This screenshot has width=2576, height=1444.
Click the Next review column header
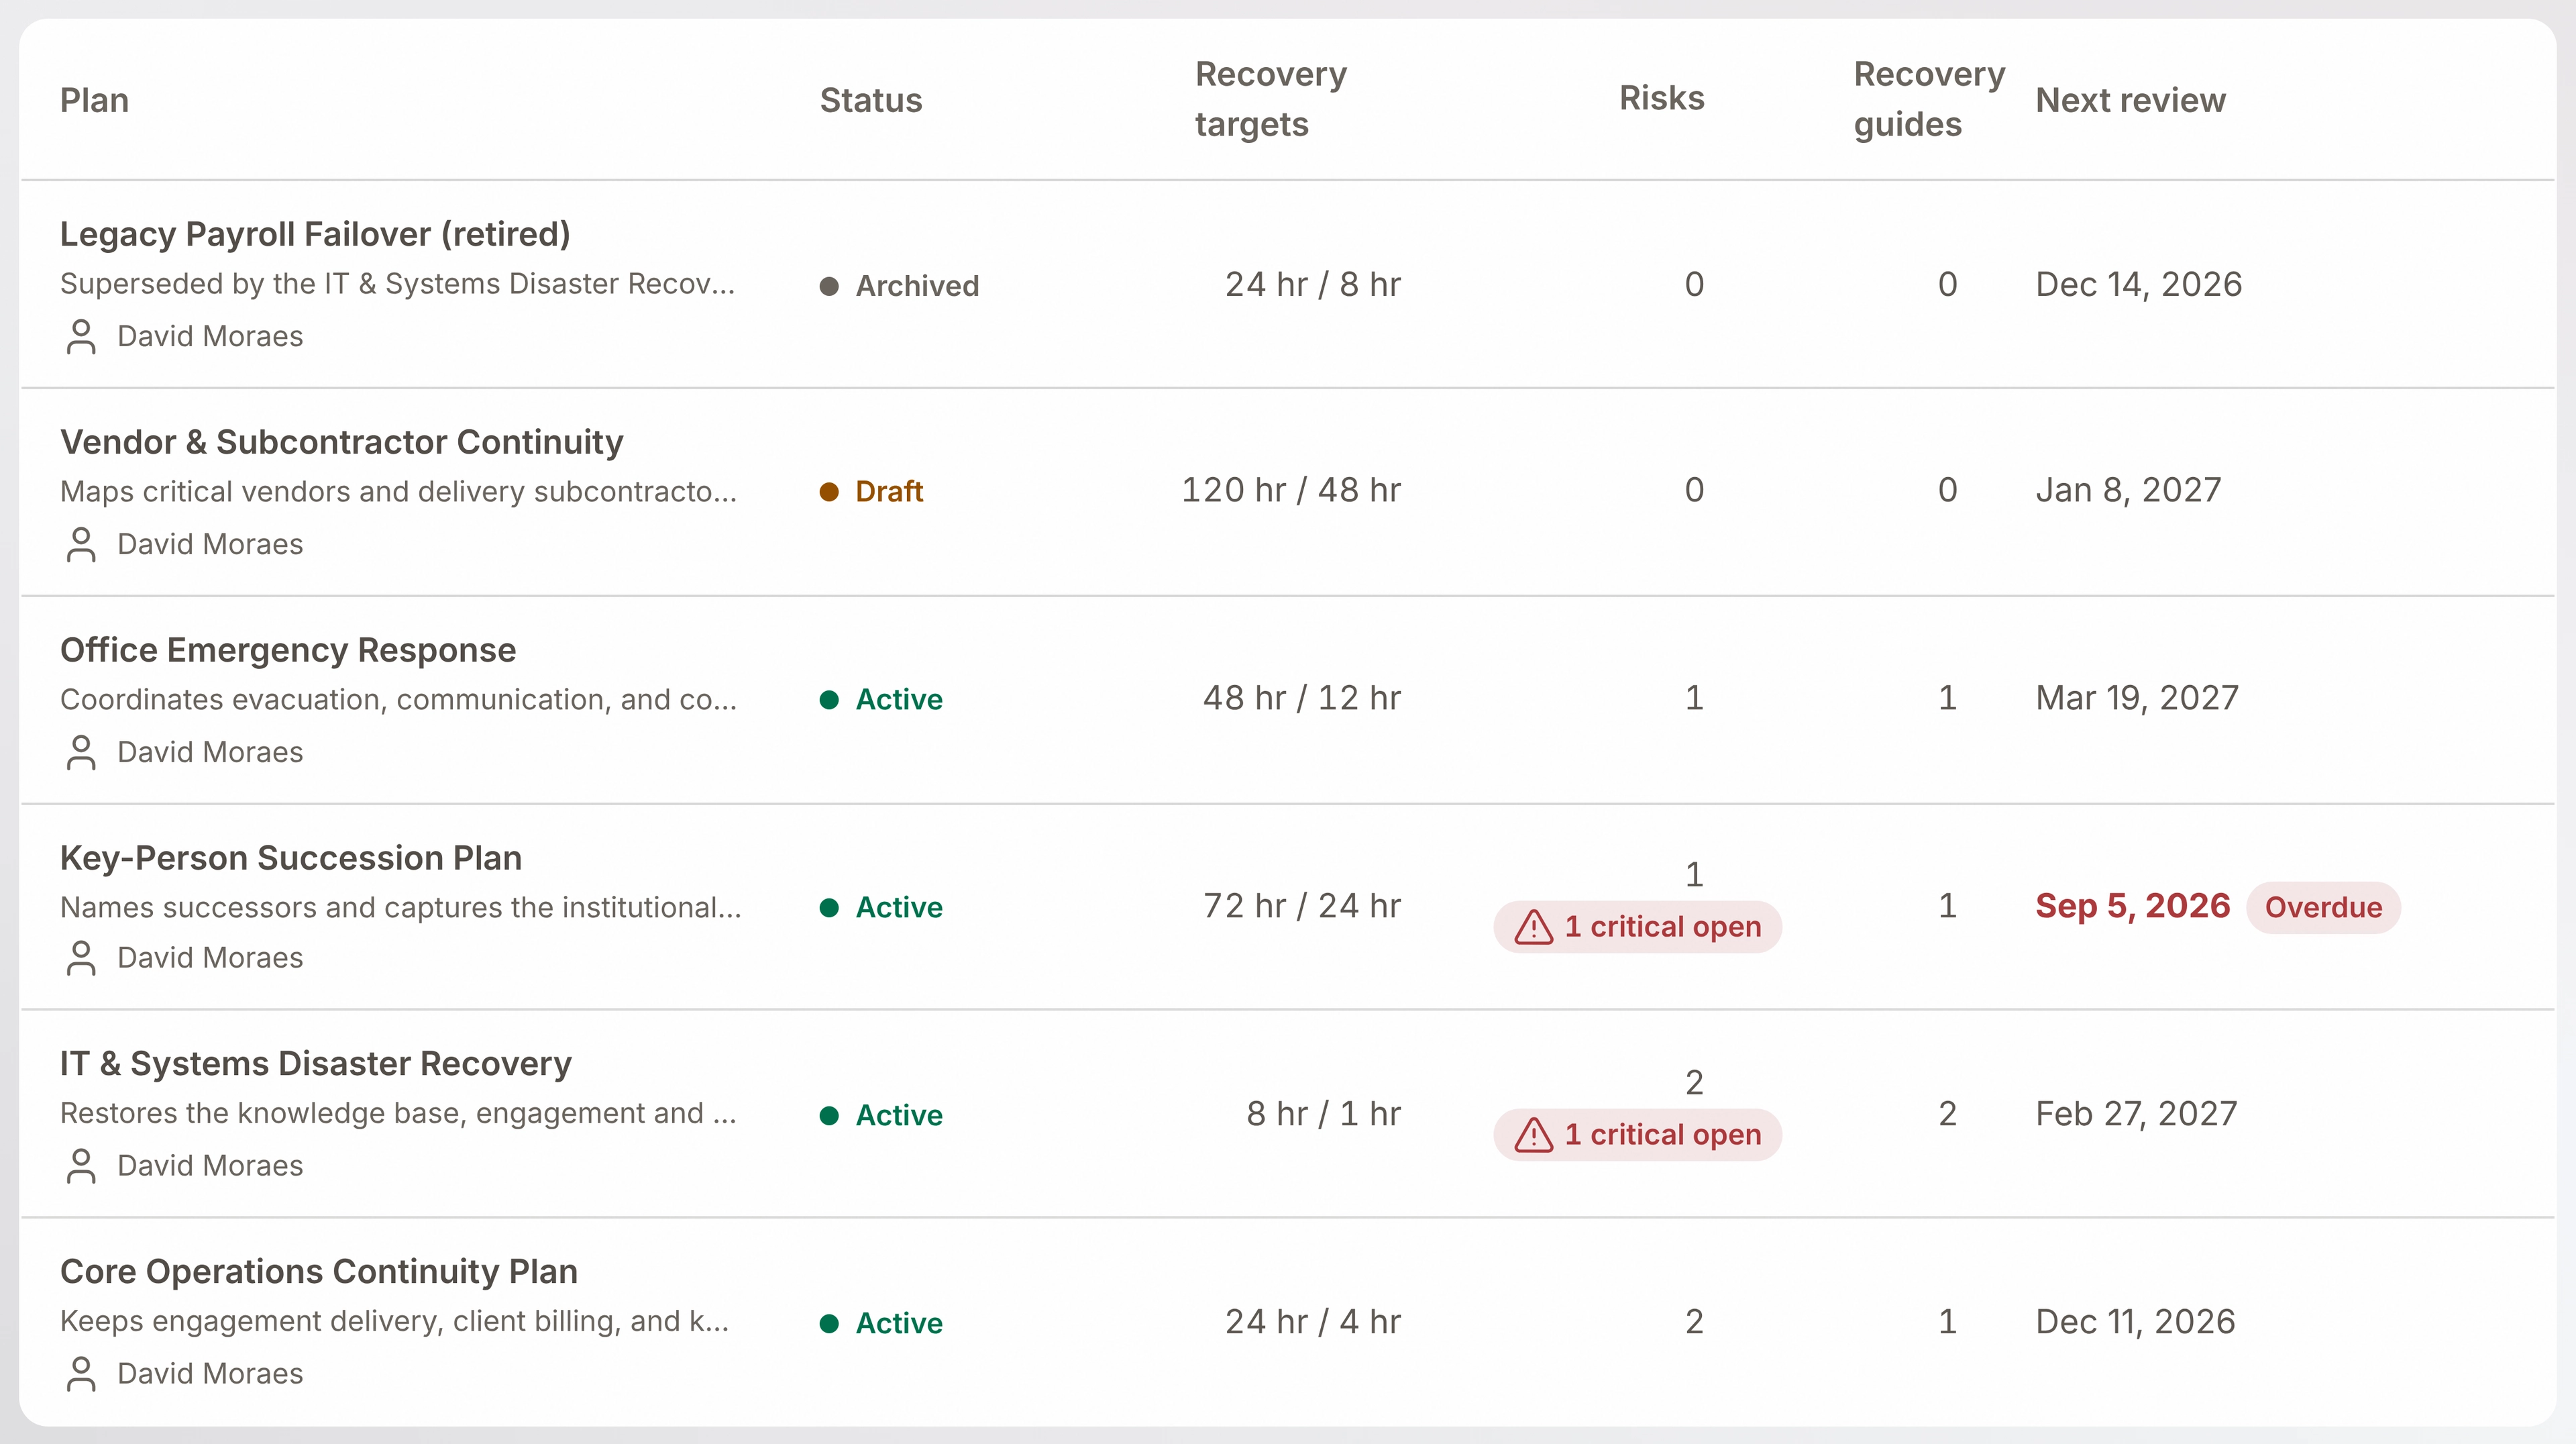pyautogui.click(x=2131, y=100)
